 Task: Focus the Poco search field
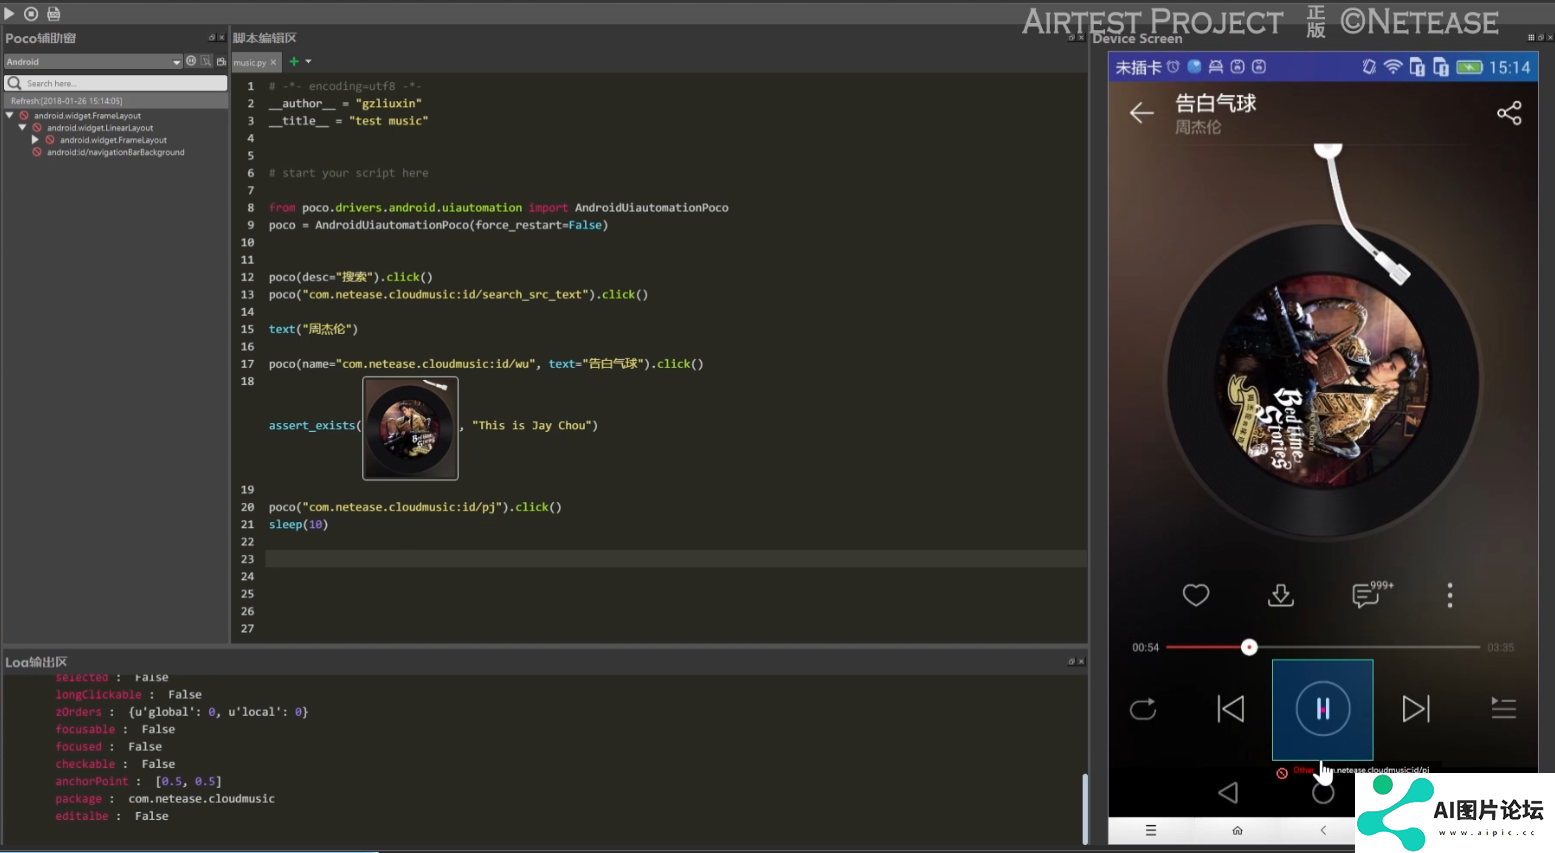[x=116, y=83]
